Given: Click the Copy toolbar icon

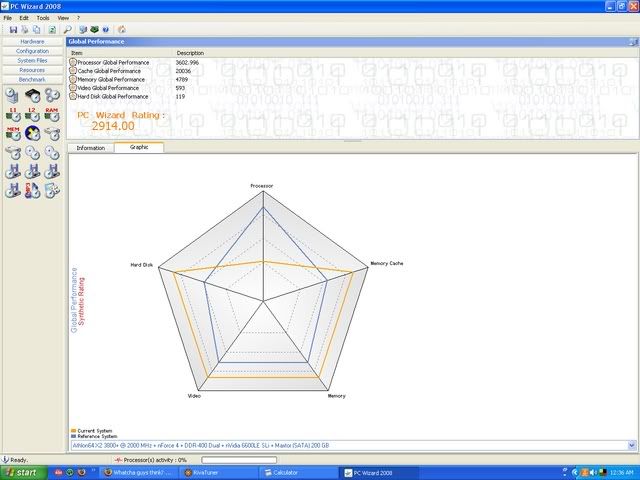Looking at the screenshot, I should pyautogui.click(x=37, y=29).
